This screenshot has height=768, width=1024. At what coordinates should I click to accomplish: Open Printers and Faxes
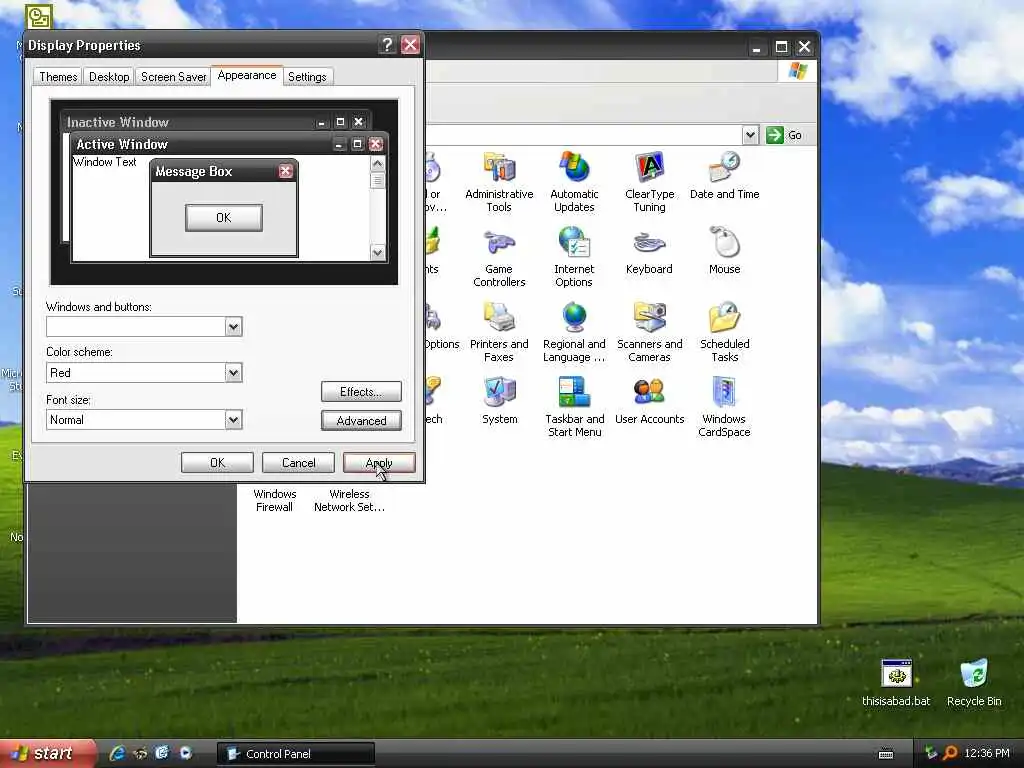(499, 332)
